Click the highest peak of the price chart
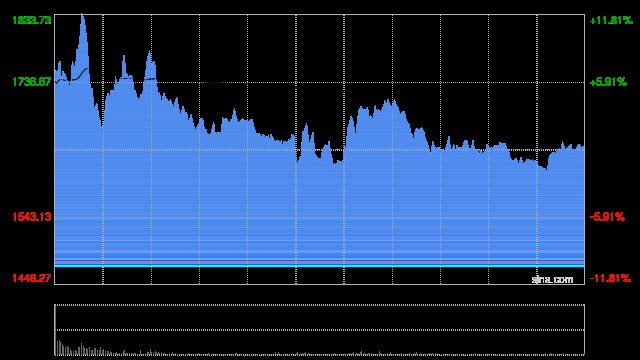This screenshot has height=360, width=640. pyautogui.click(x=82, y=16)
